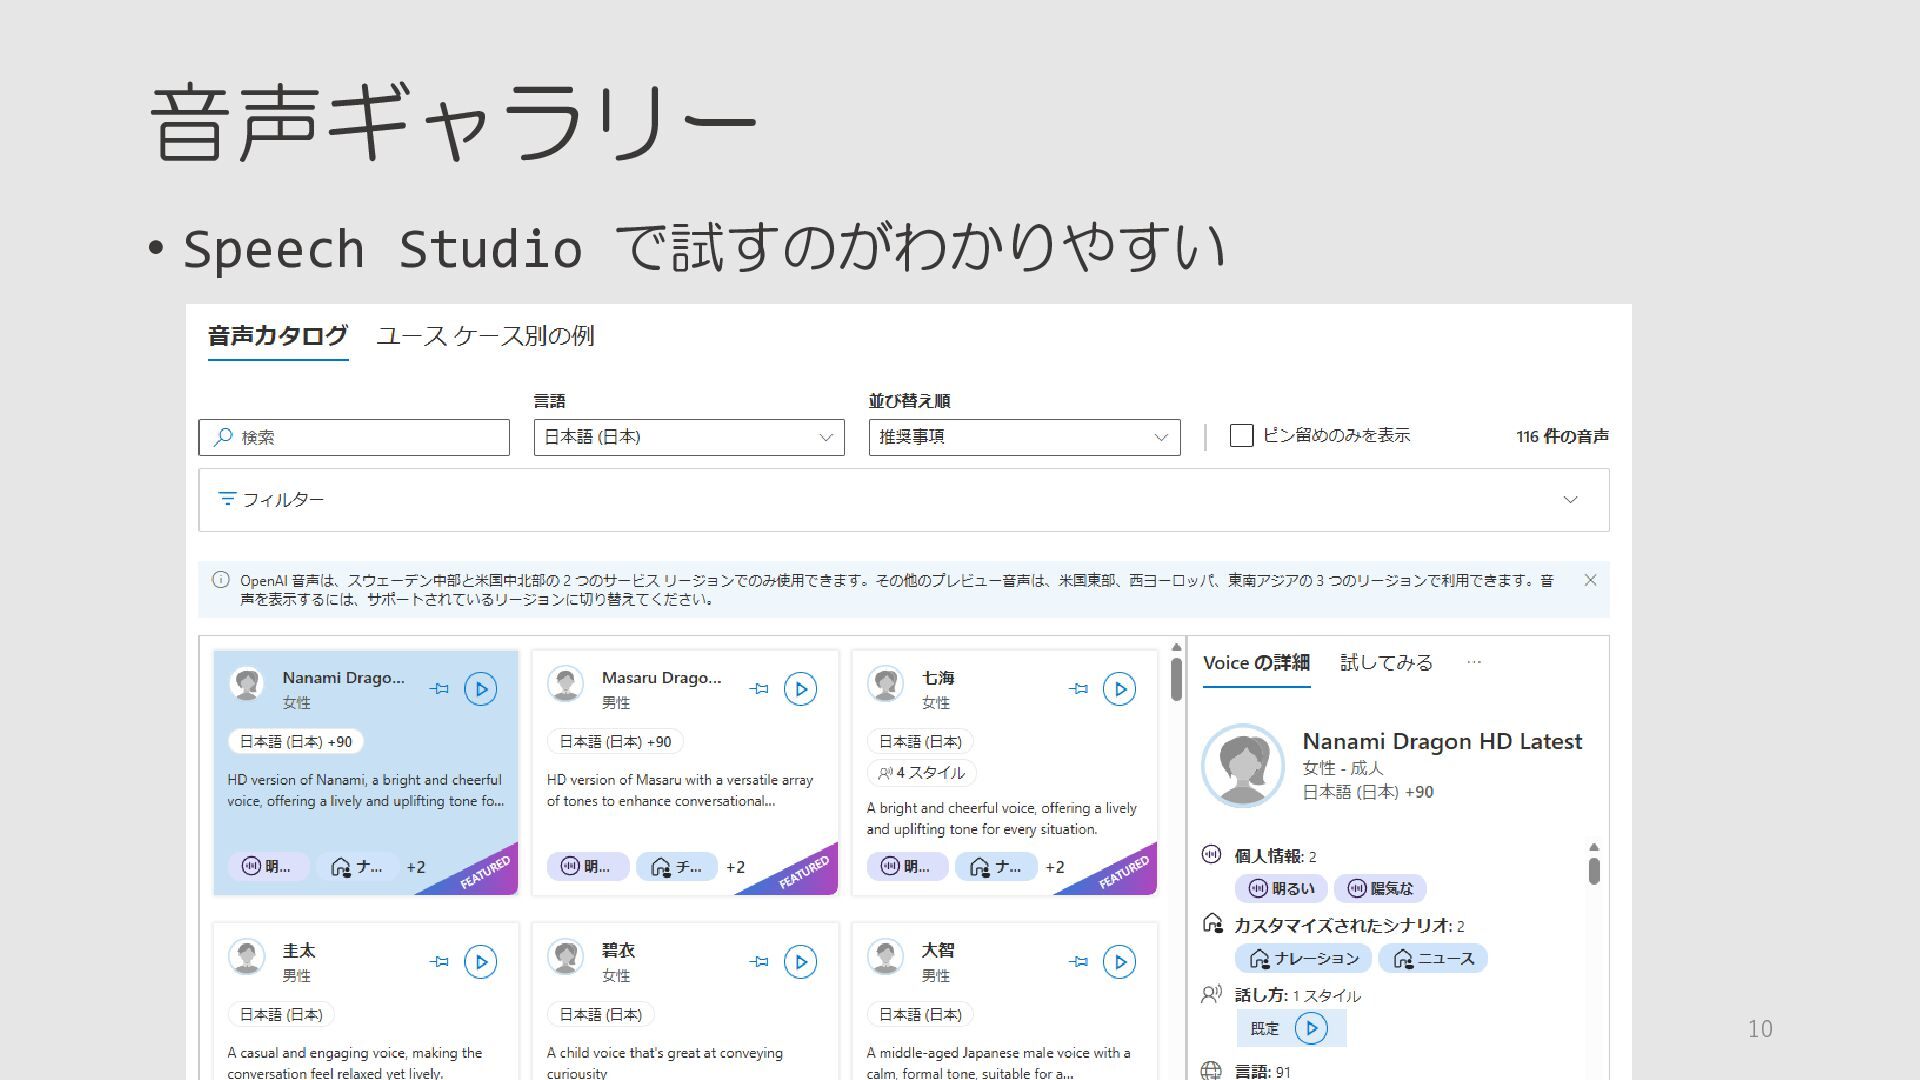Screen dimensions: 1920x1080
Task: Play the Nanami Dragon voice sample
Action: (x=480, y=689)
